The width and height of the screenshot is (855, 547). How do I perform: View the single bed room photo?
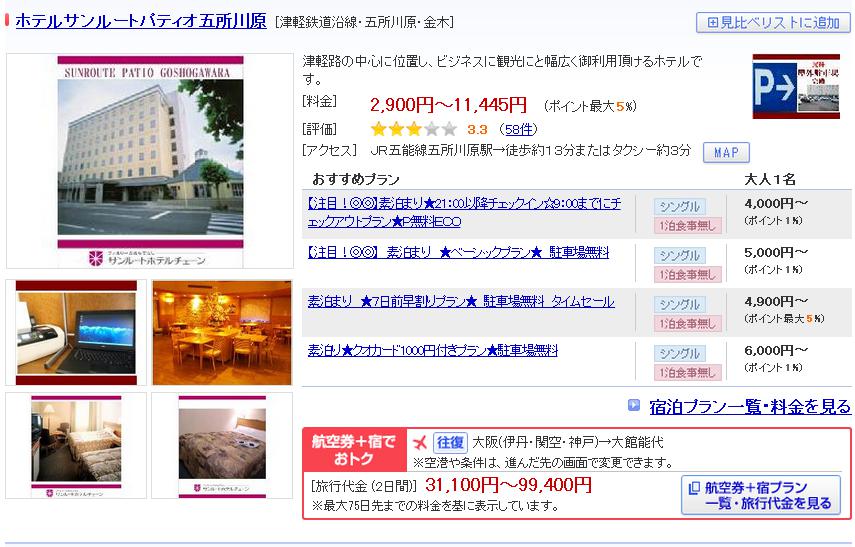[x=222, y=446]
